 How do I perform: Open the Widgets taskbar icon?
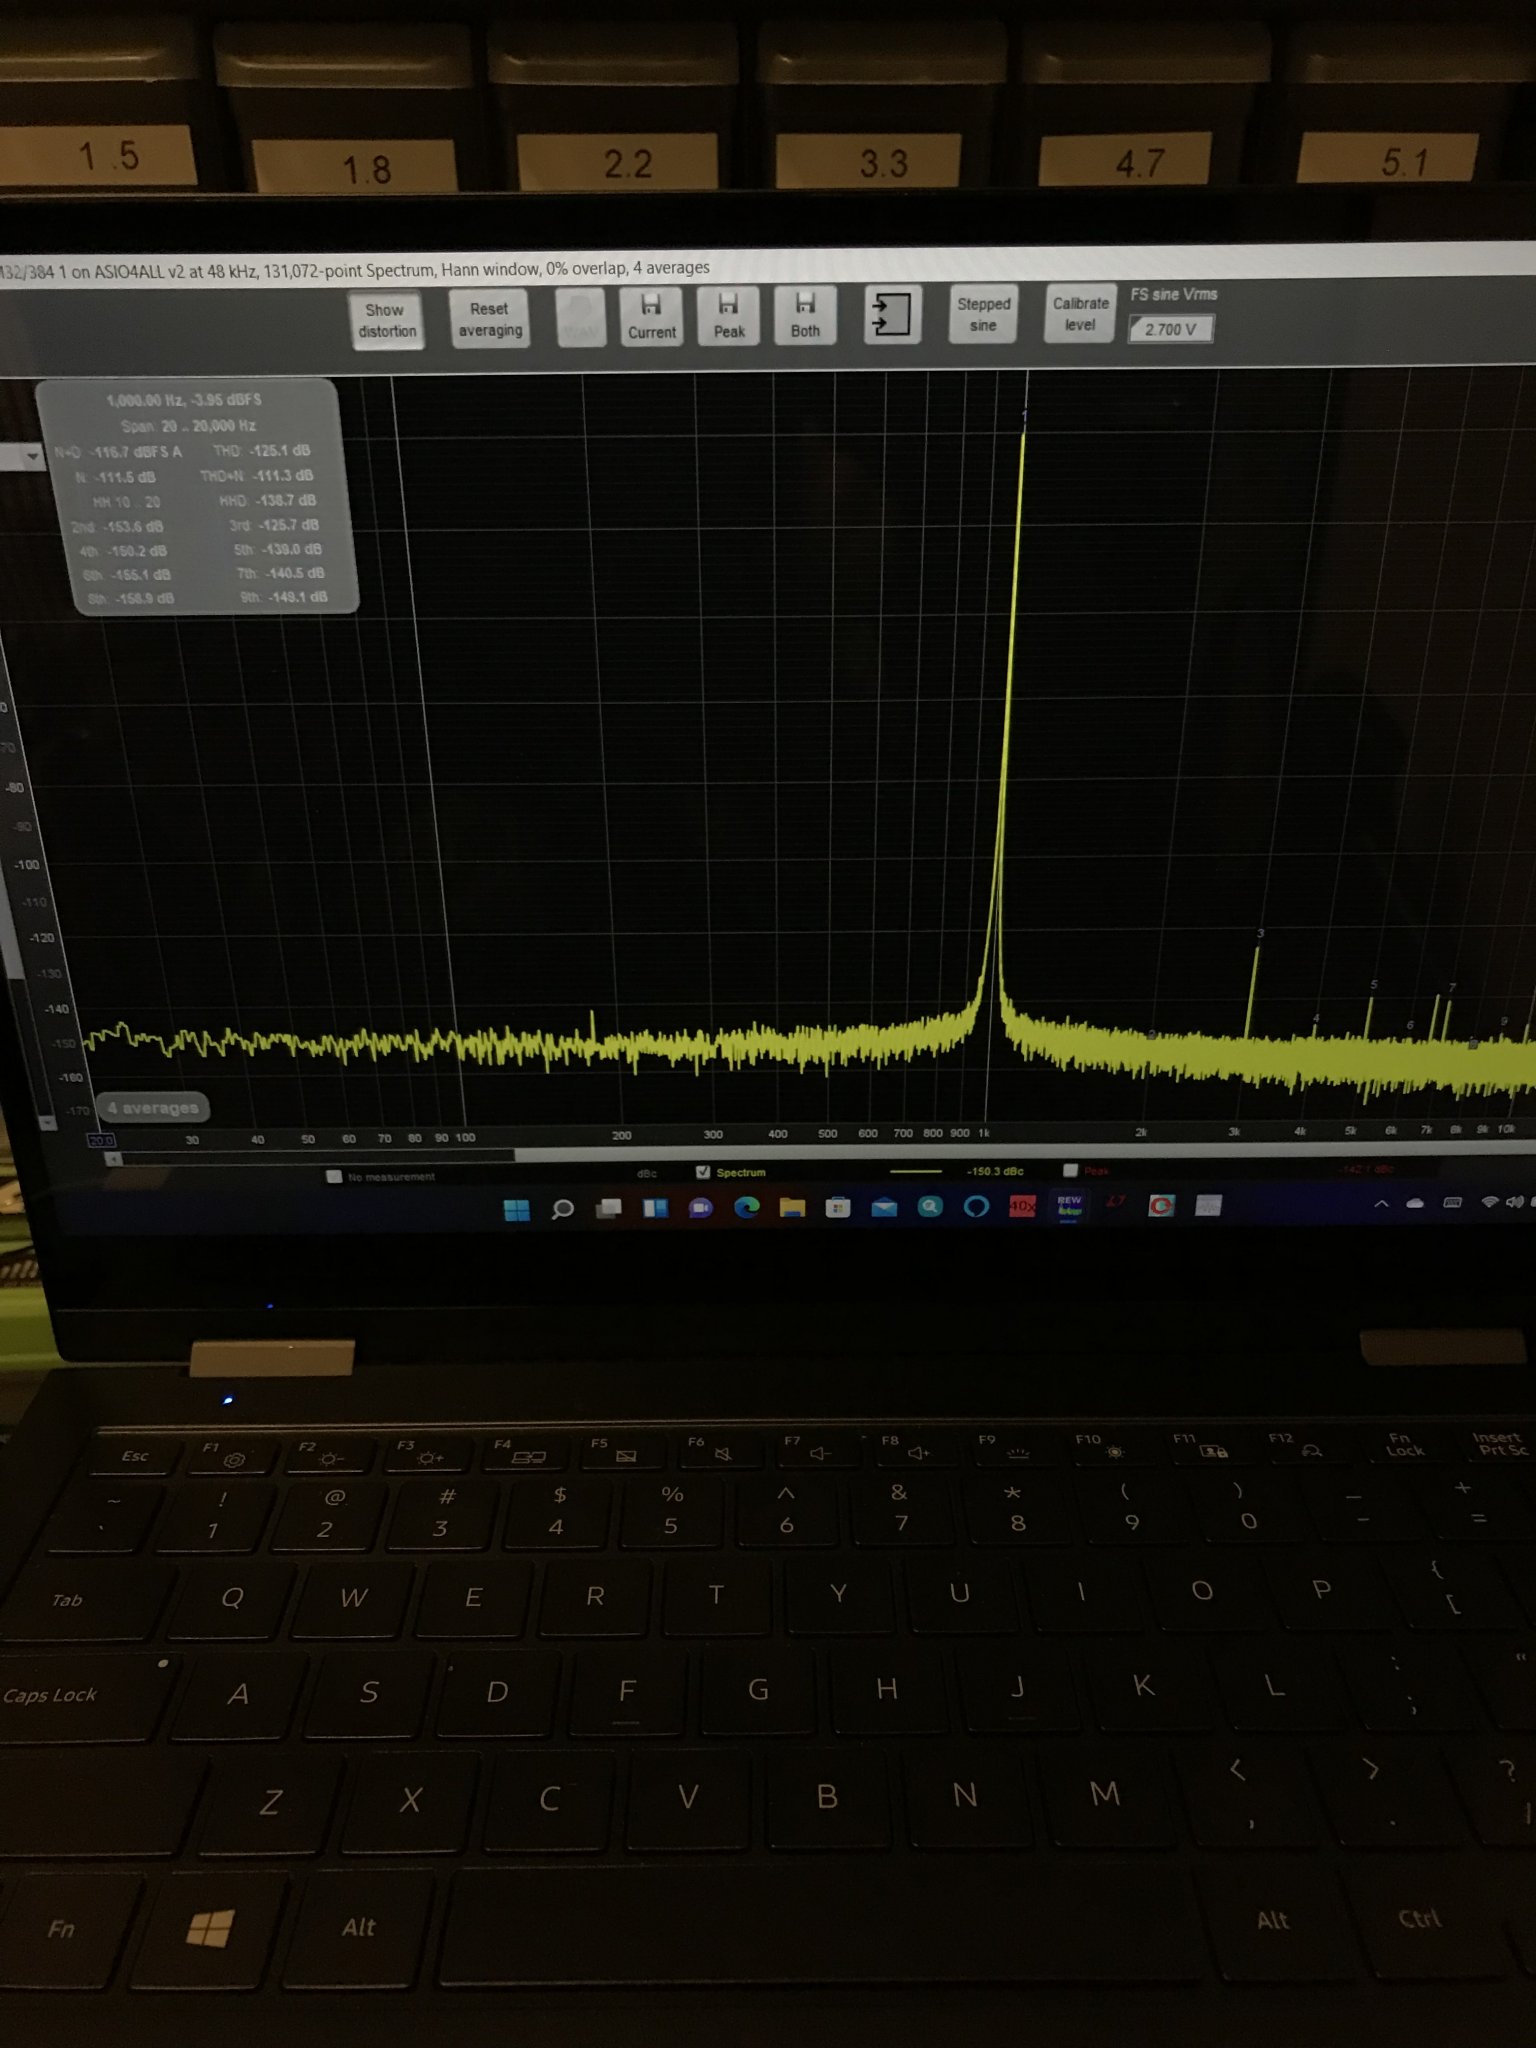pos(655,1208)
